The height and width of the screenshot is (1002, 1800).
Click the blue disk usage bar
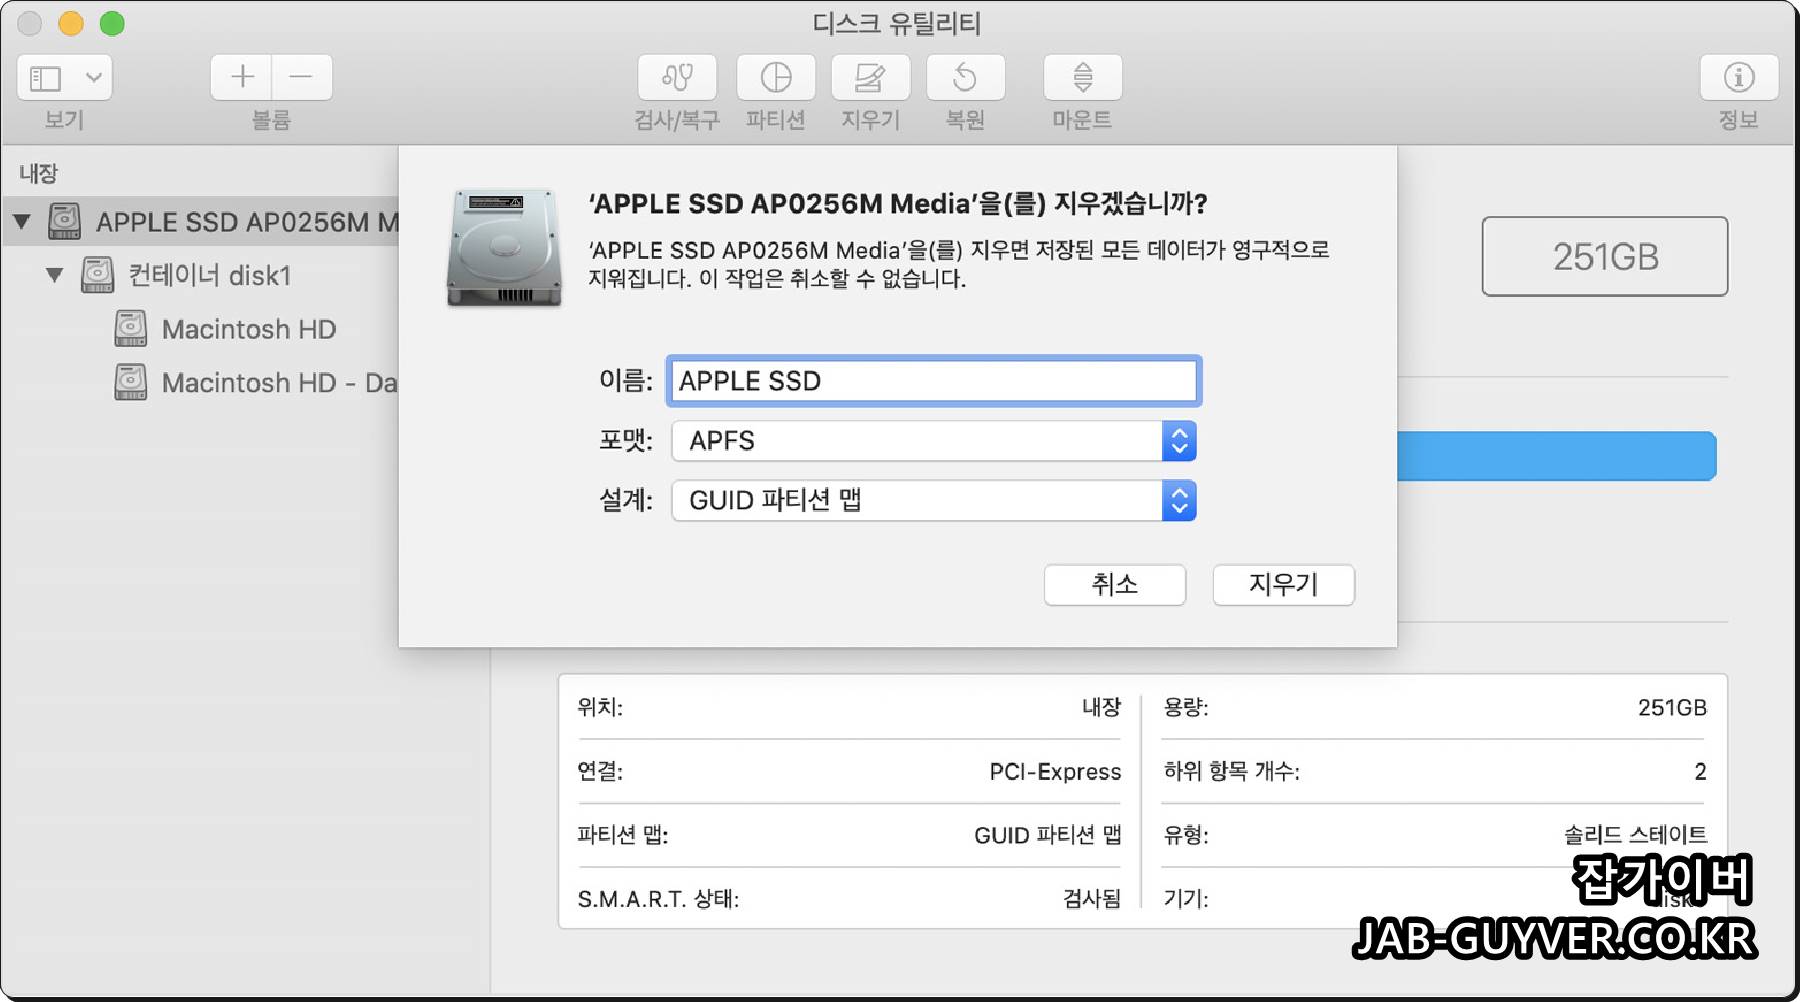1556,456
